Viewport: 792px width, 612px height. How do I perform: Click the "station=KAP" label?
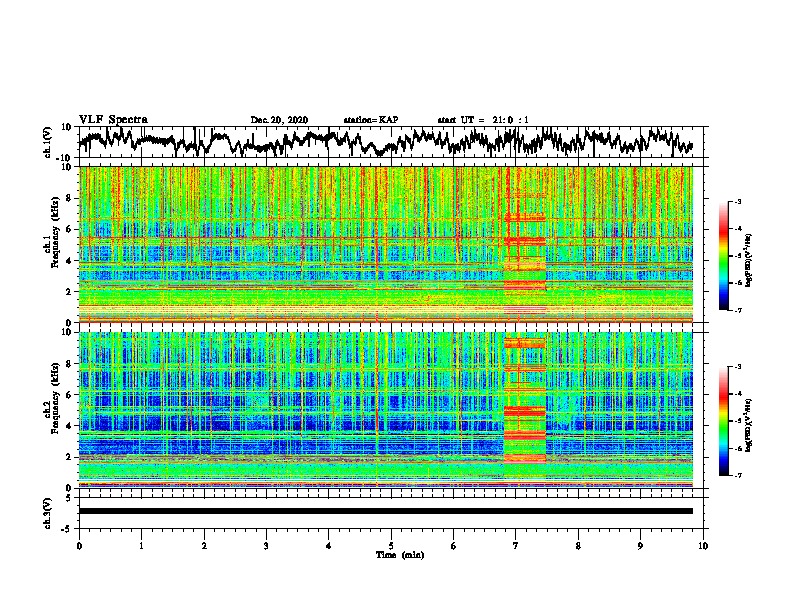click(371, 120)
